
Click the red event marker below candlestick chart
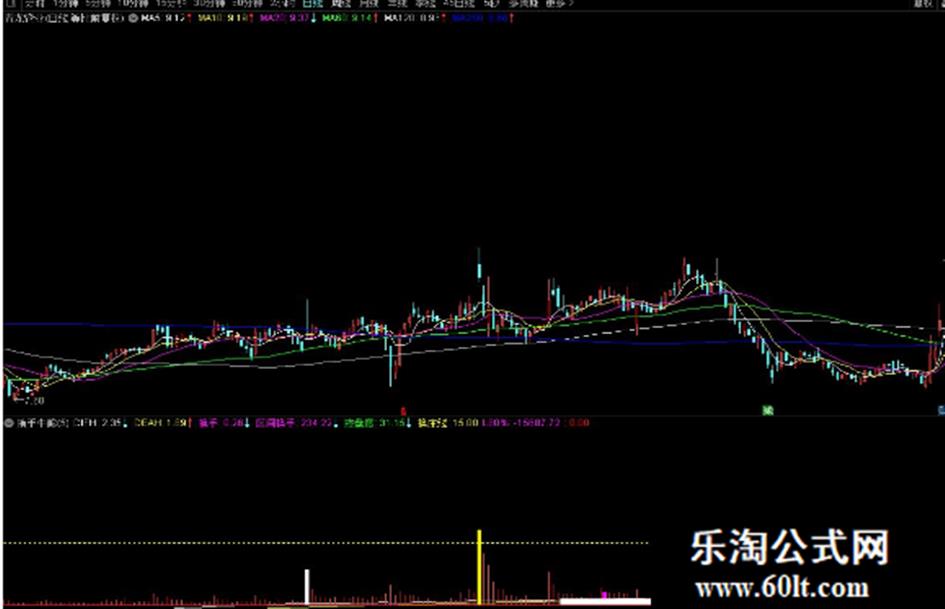click(403, 411)
